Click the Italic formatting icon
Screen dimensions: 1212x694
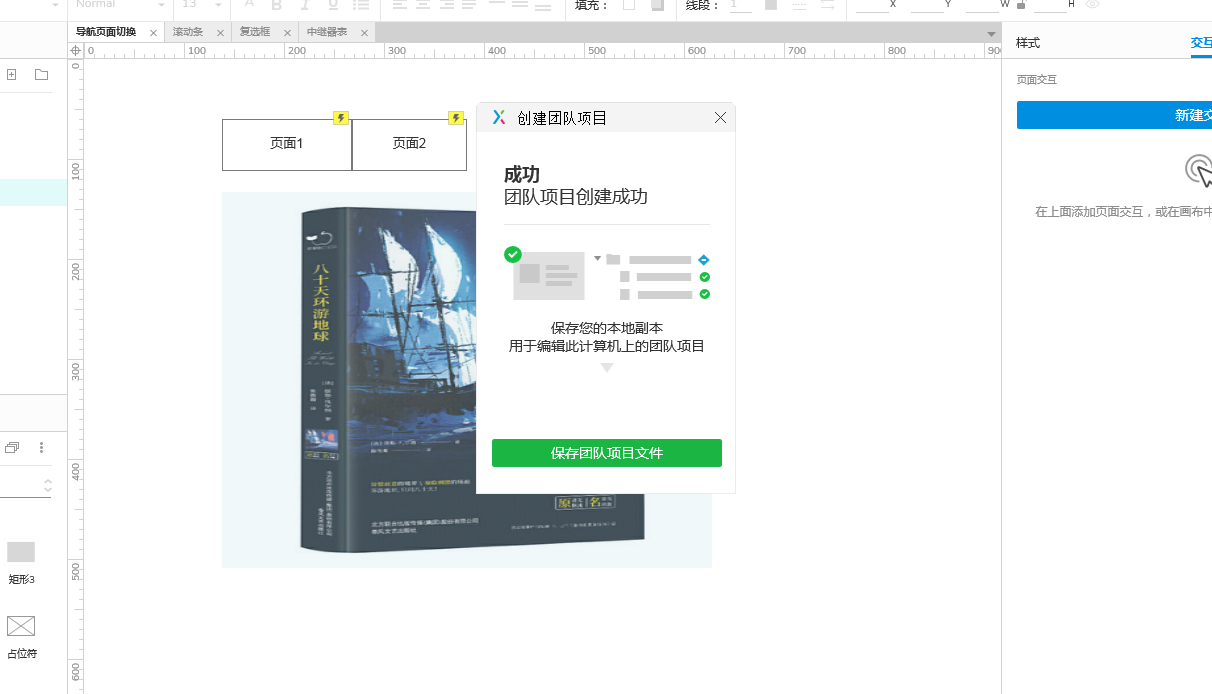pos(305,5)
